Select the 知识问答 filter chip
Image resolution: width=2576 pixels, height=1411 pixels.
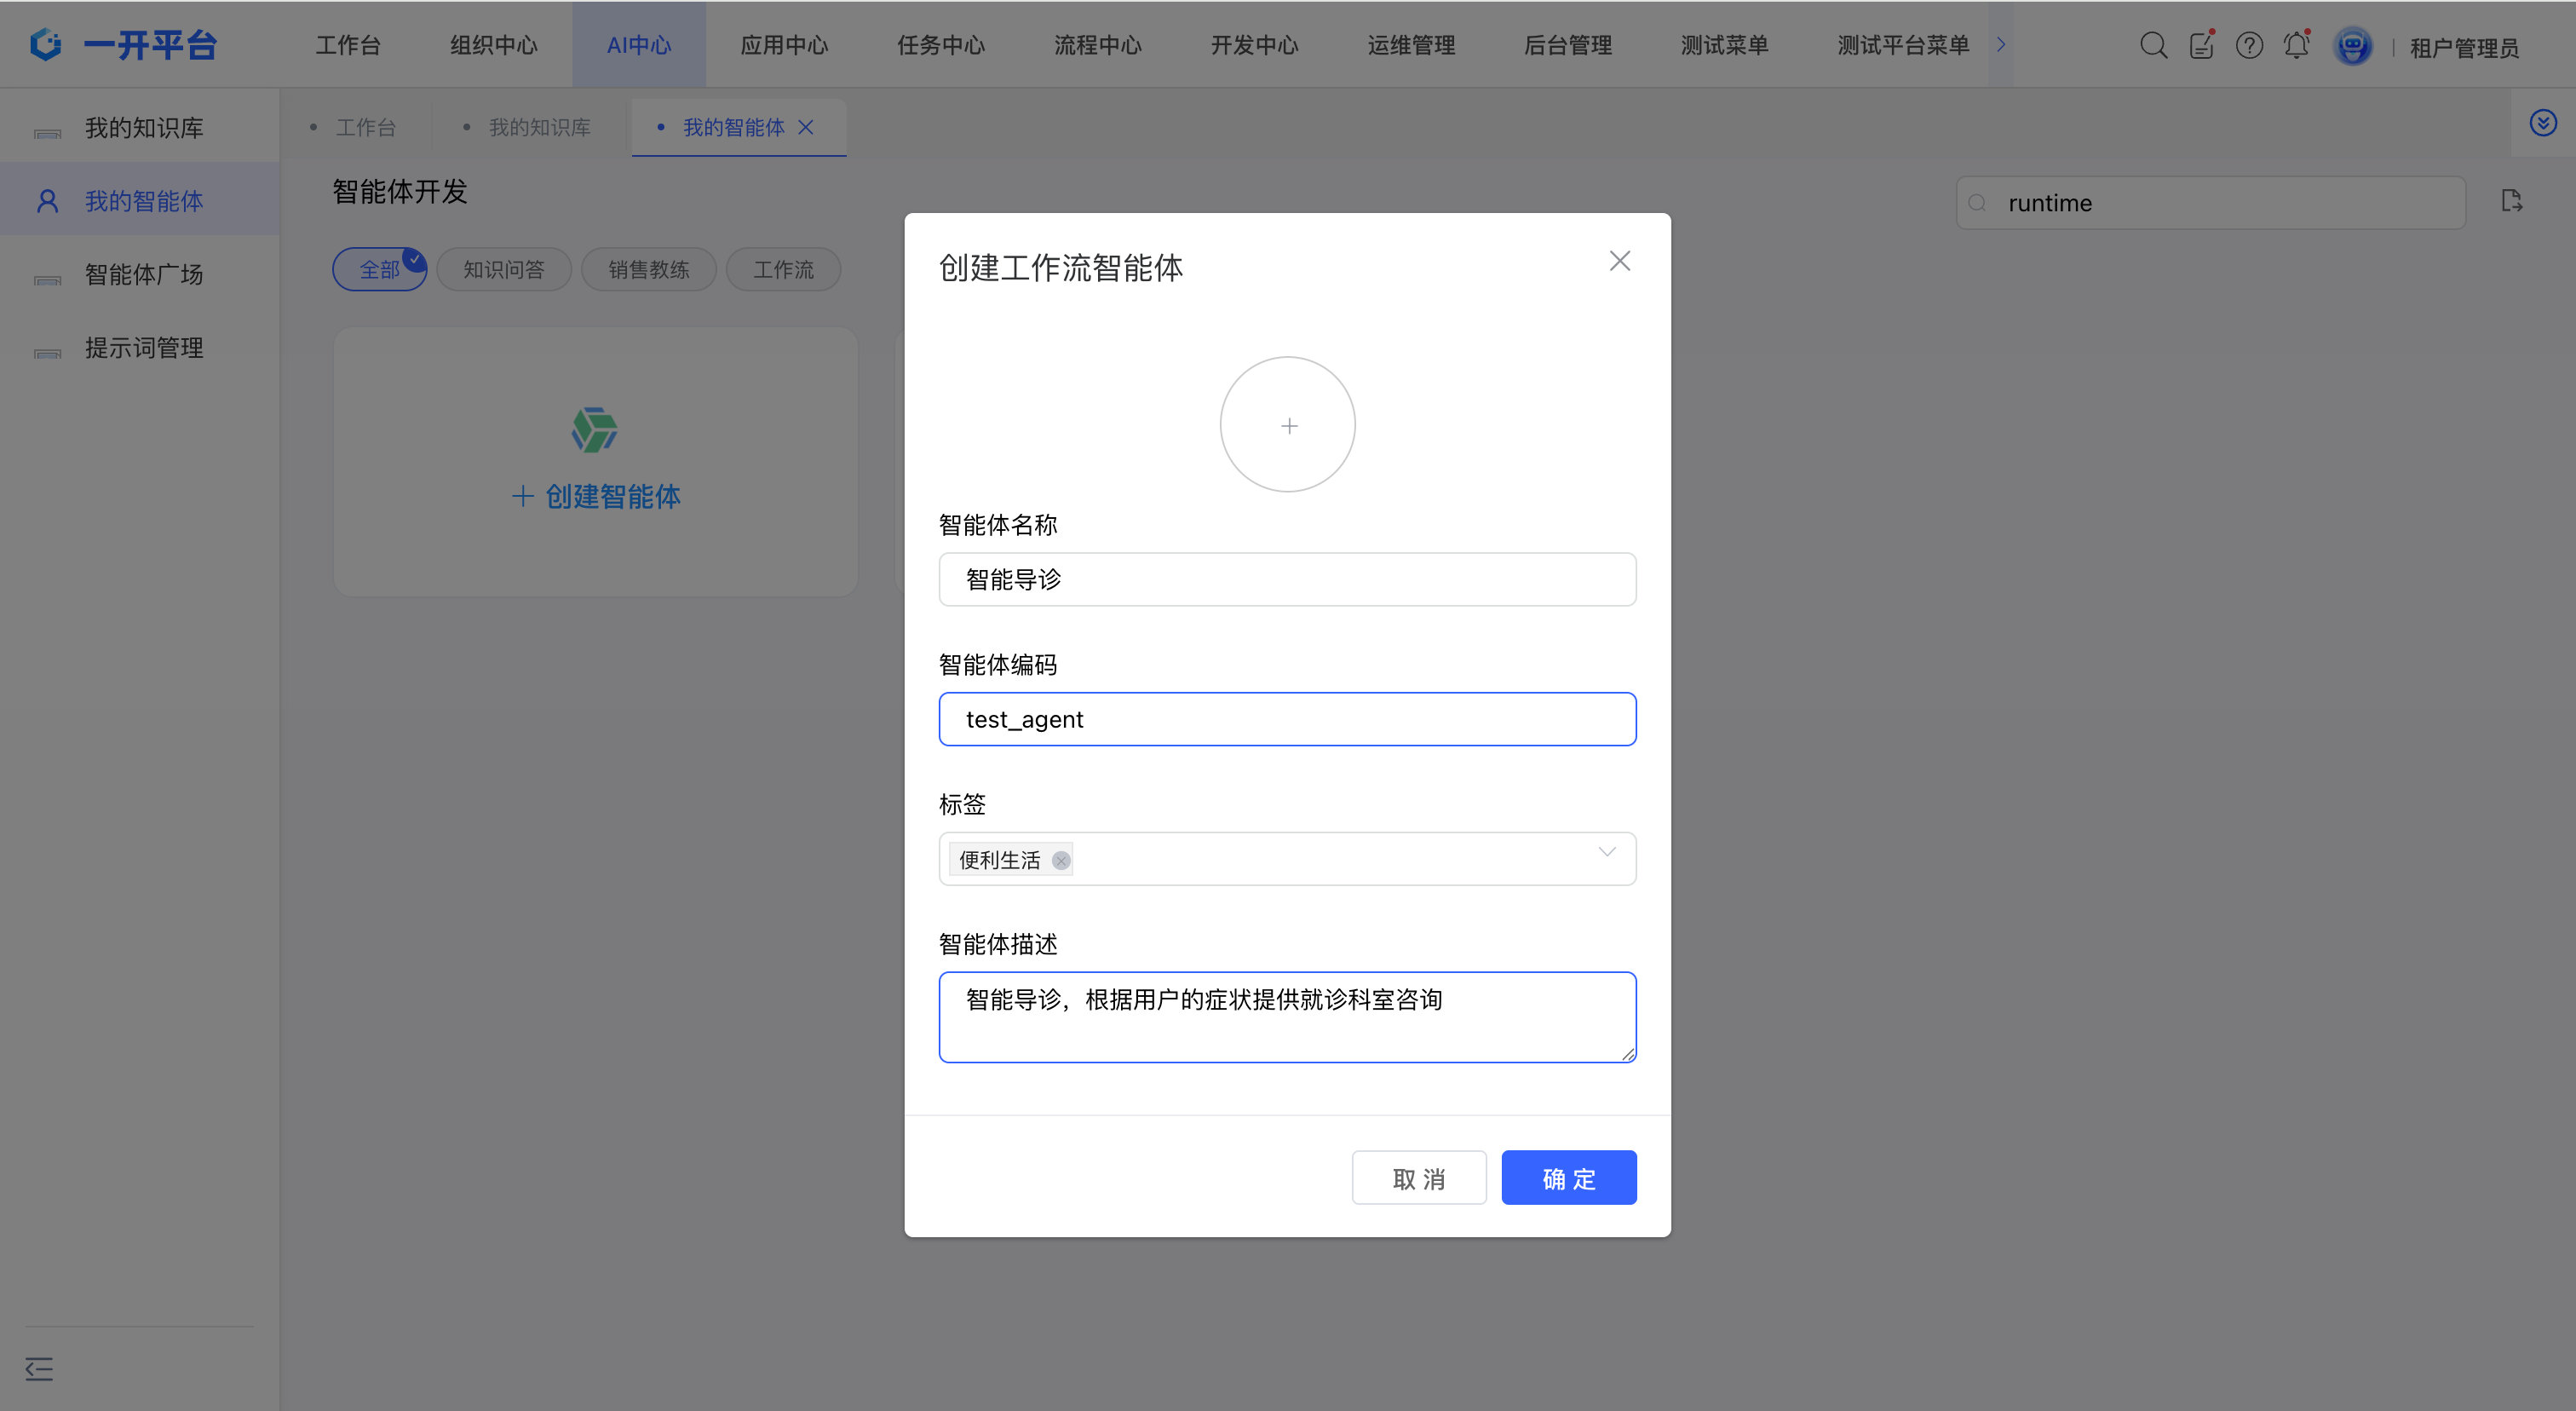point(503,270)
